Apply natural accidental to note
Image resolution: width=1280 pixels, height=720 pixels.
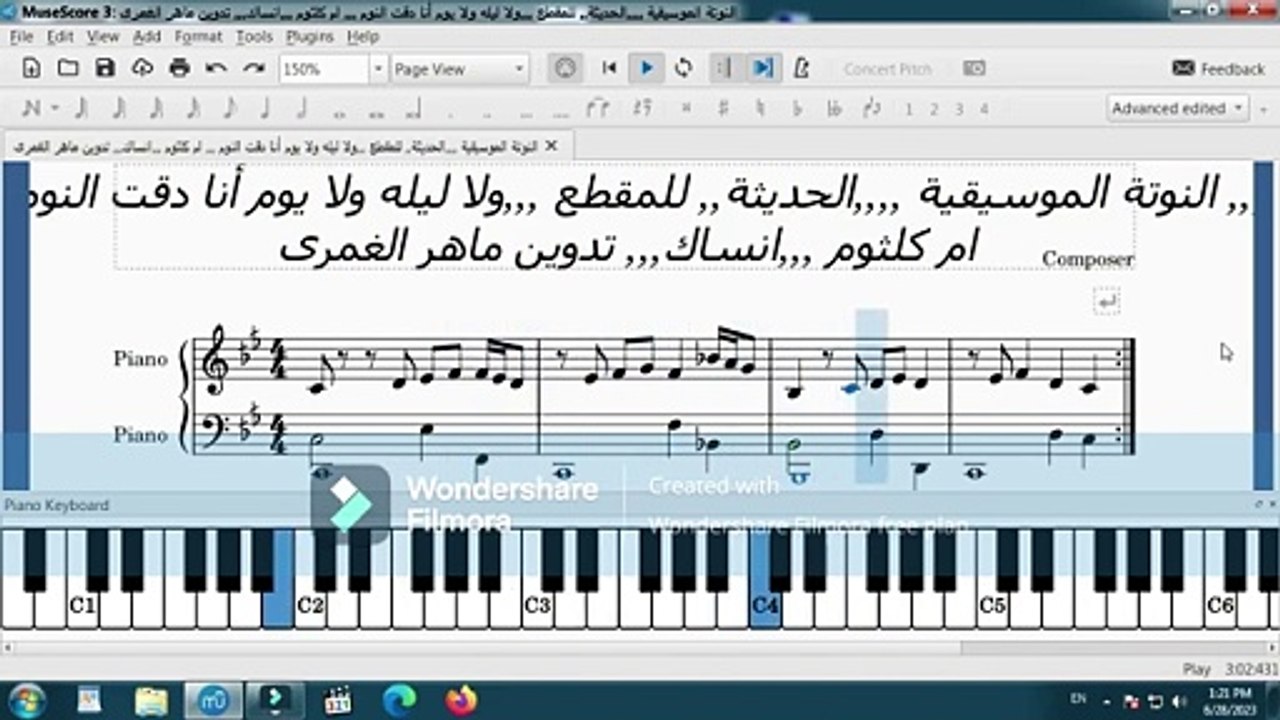(x=760, y=108)
